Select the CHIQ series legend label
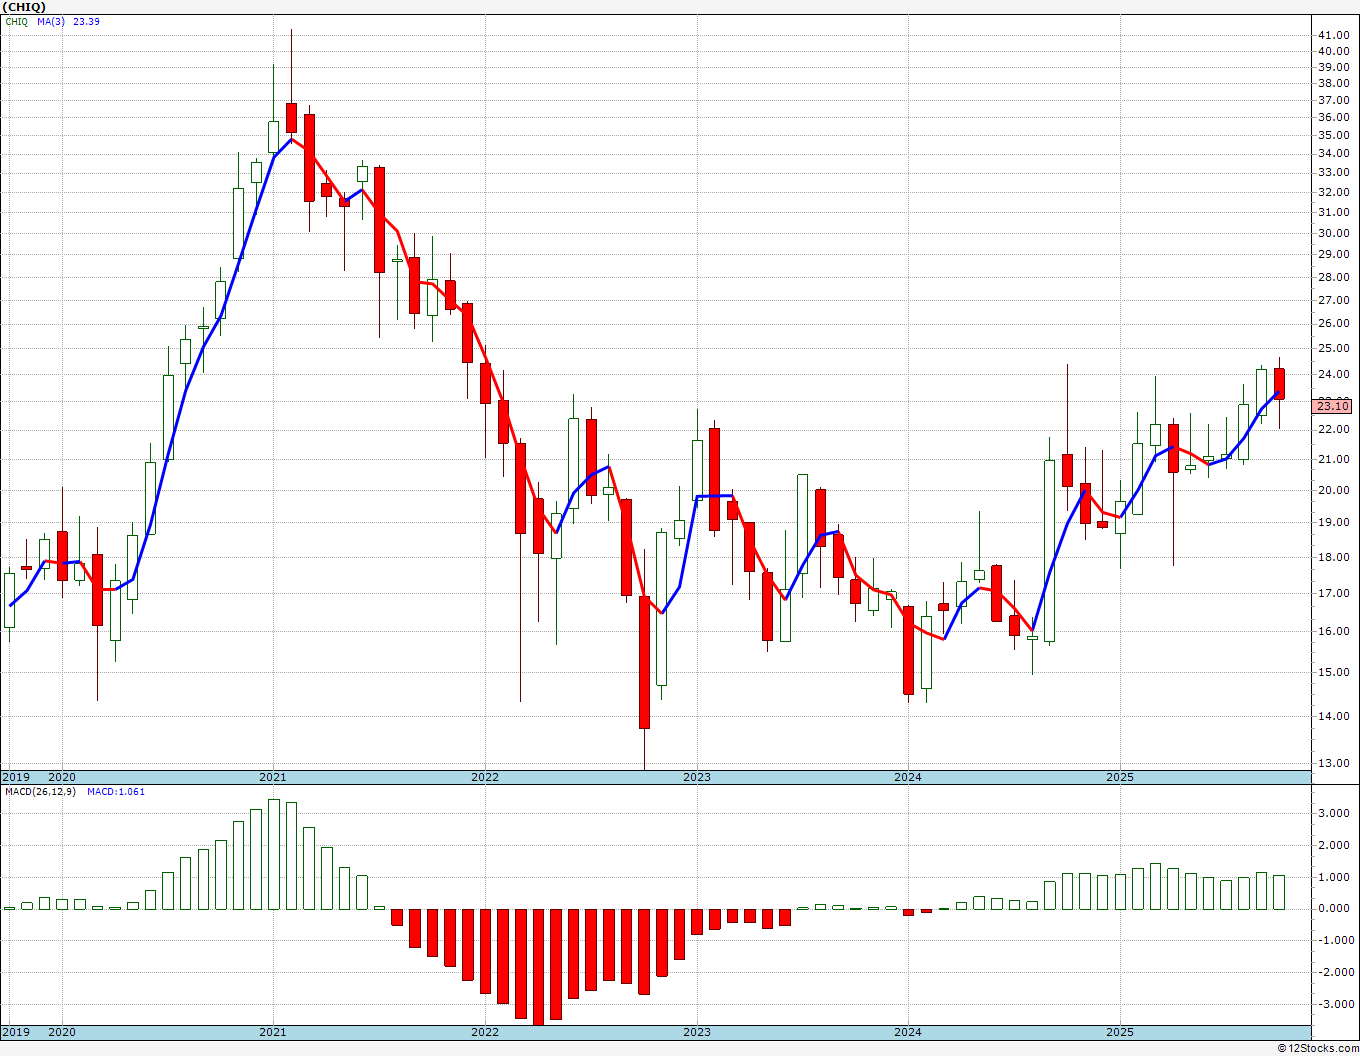The height and width of the screenshot is (1056, 1360). click(x=16, y=21)
